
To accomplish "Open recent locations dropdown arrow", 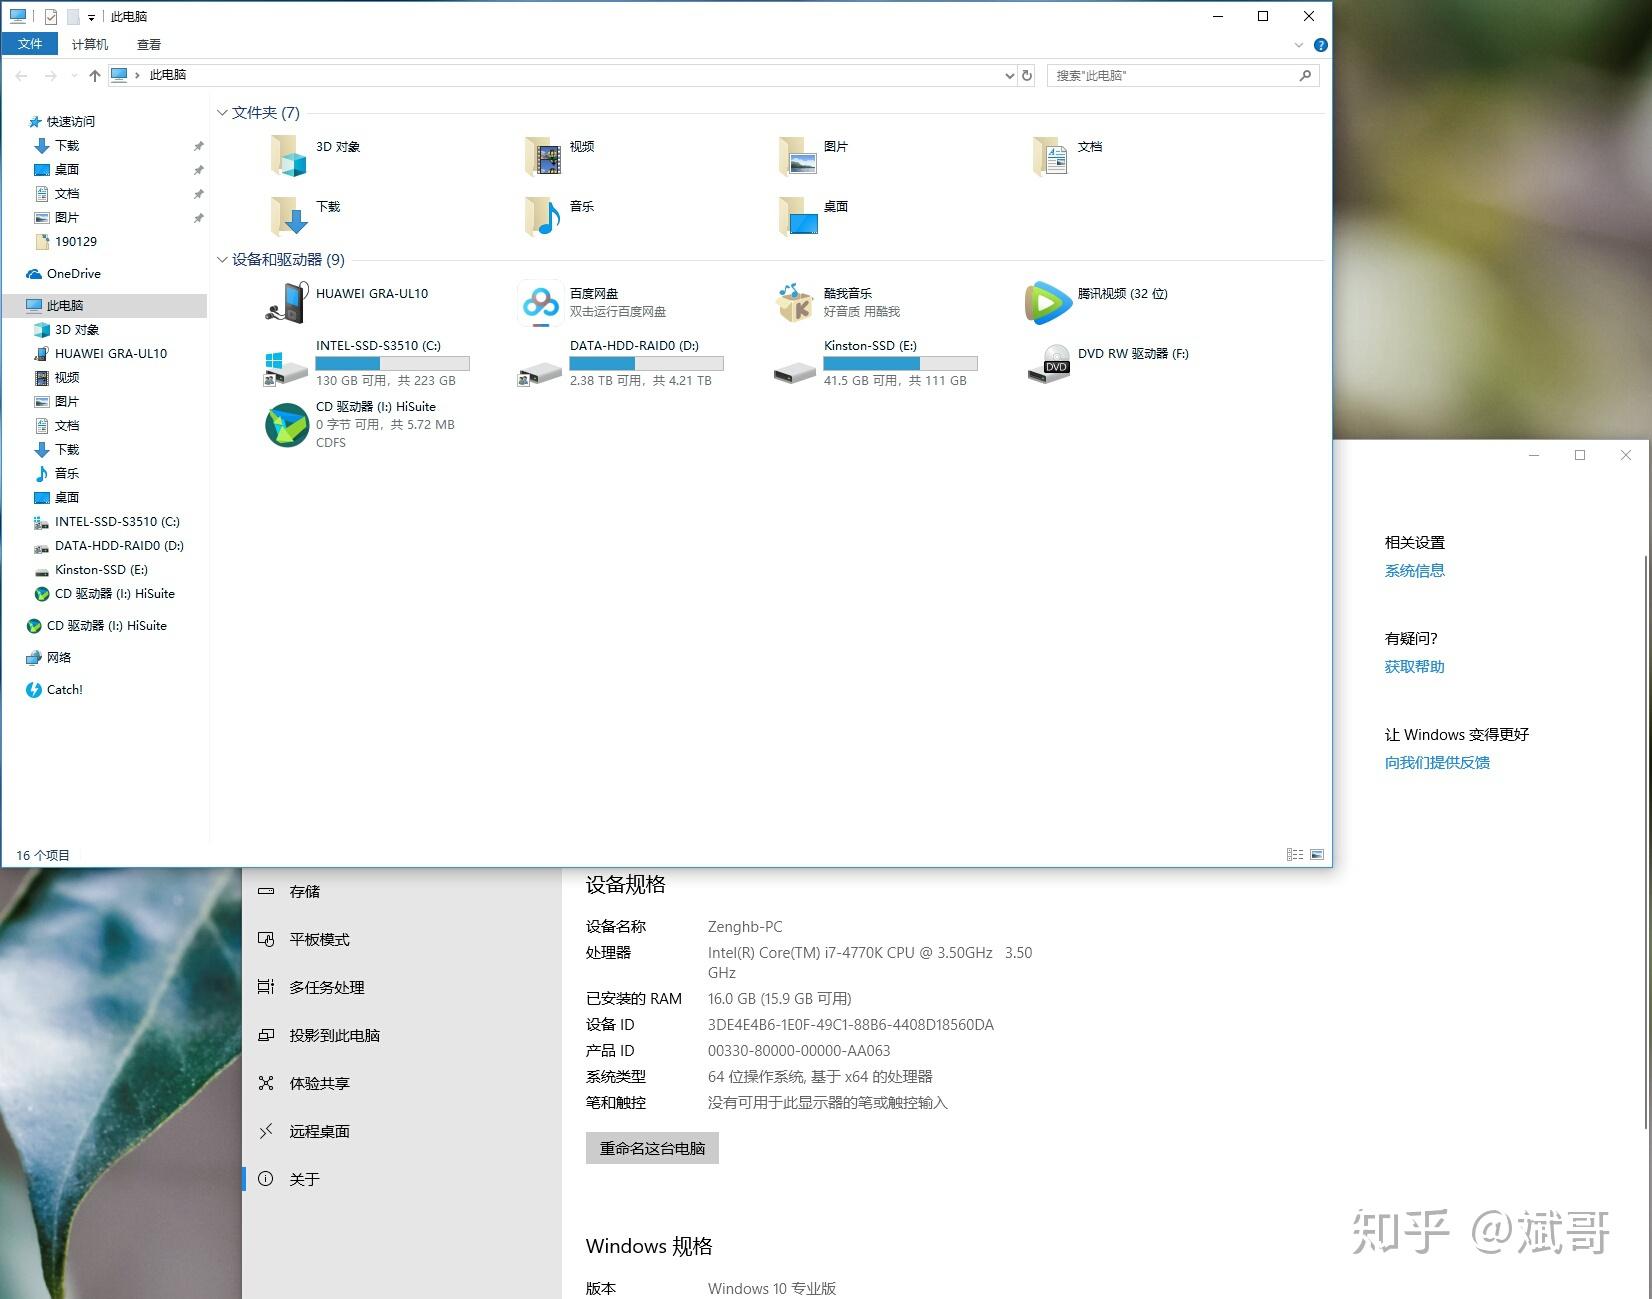I will click(74, 75).
